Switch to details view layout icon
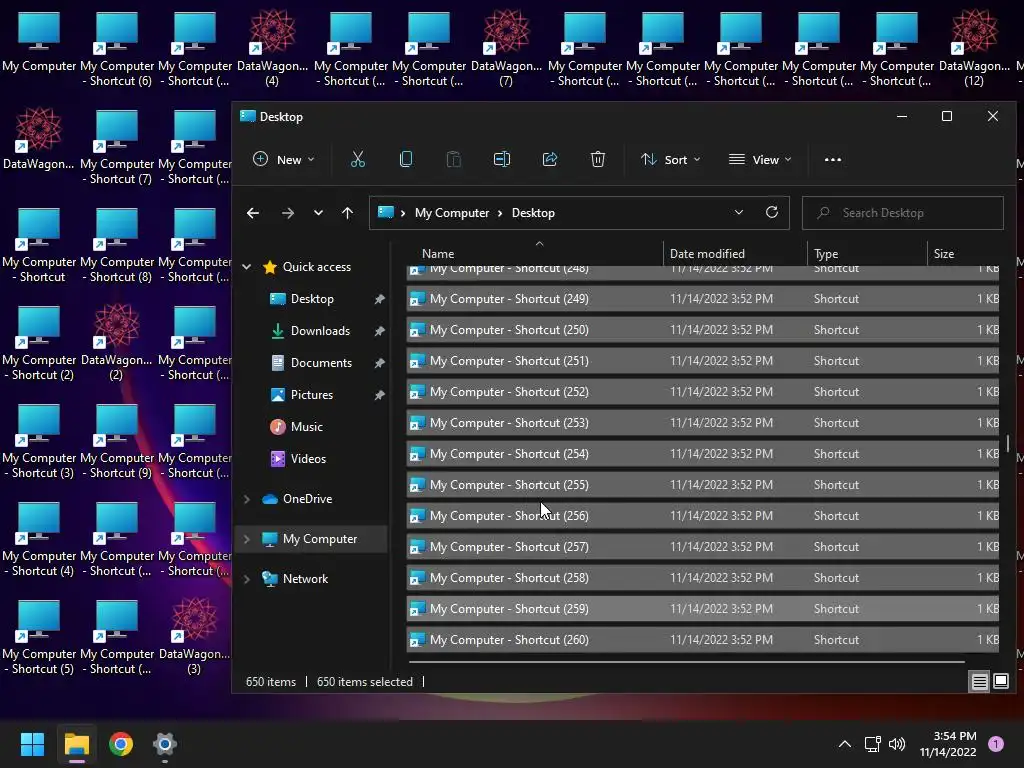Image resolution: width=1024 pixels, height=768 pixels. (980, 682)
